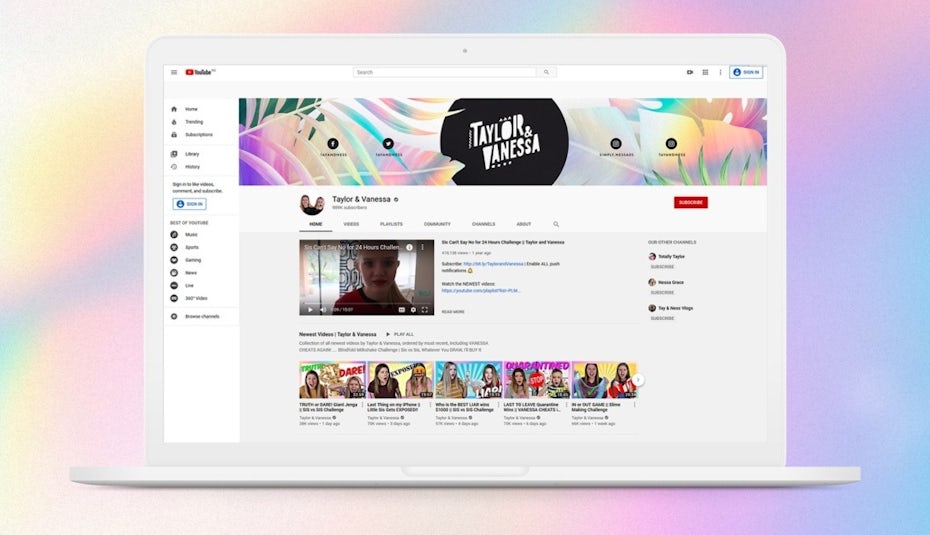Toggle subtitles in the video player
The width and height of the screenshot is (930, 535).
pos(402,310)
